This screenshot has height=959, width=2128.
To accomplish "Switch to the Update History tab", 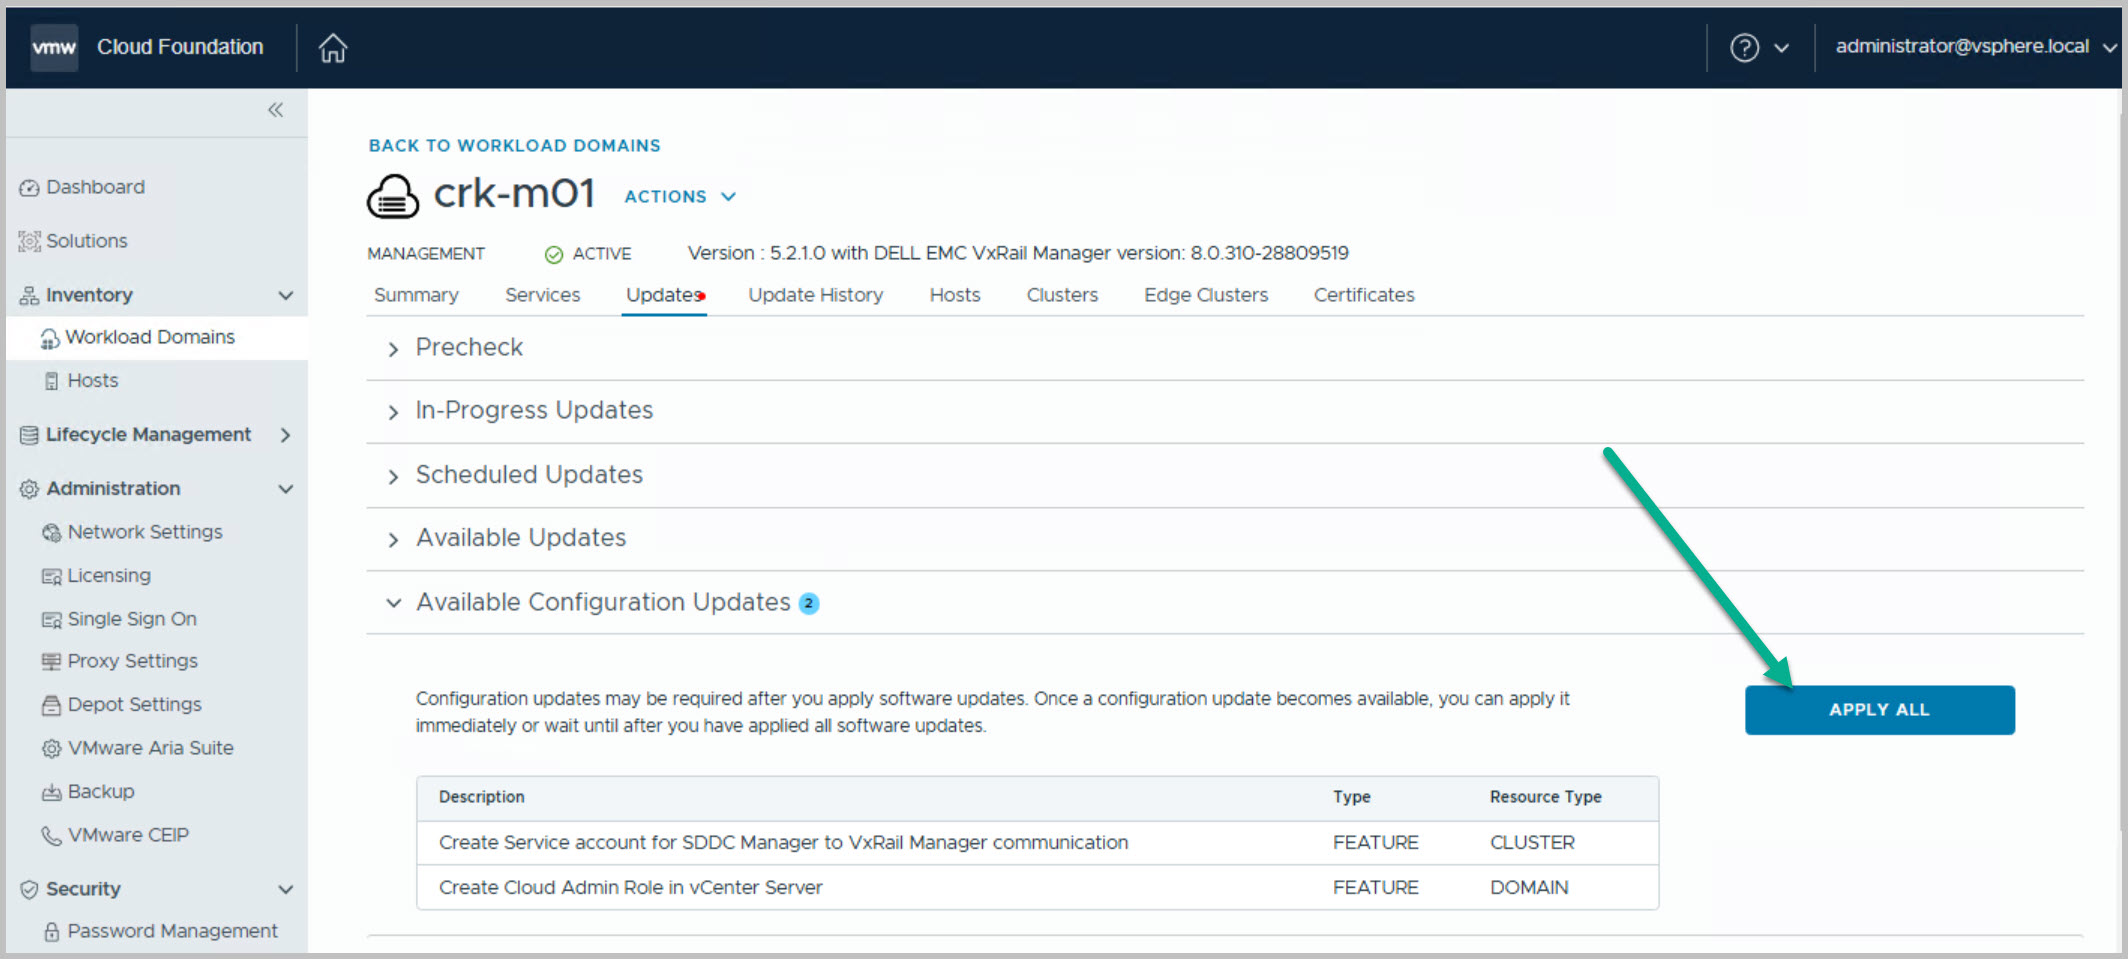I will click(815, 295).
